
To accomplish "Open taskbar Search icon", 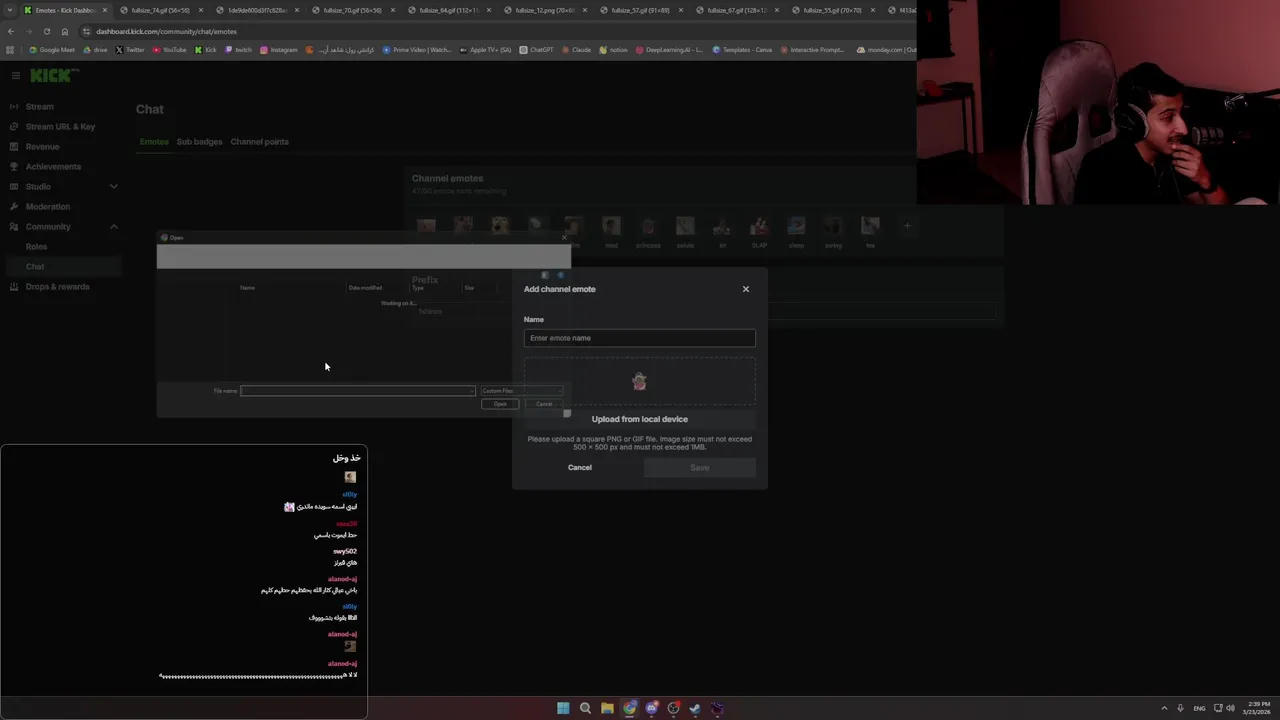I will 585,708.
